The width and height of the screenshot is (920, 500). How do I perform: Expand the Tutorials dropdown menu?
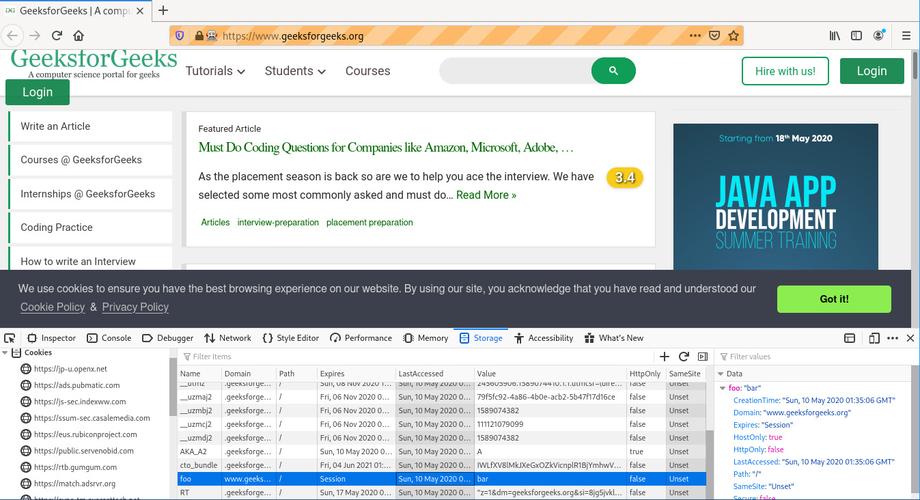point(215,71)
